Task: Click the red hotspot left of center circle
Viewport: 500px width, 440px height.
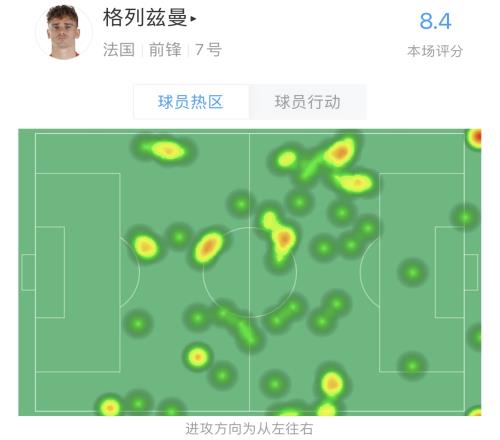Action: (208, 247)
